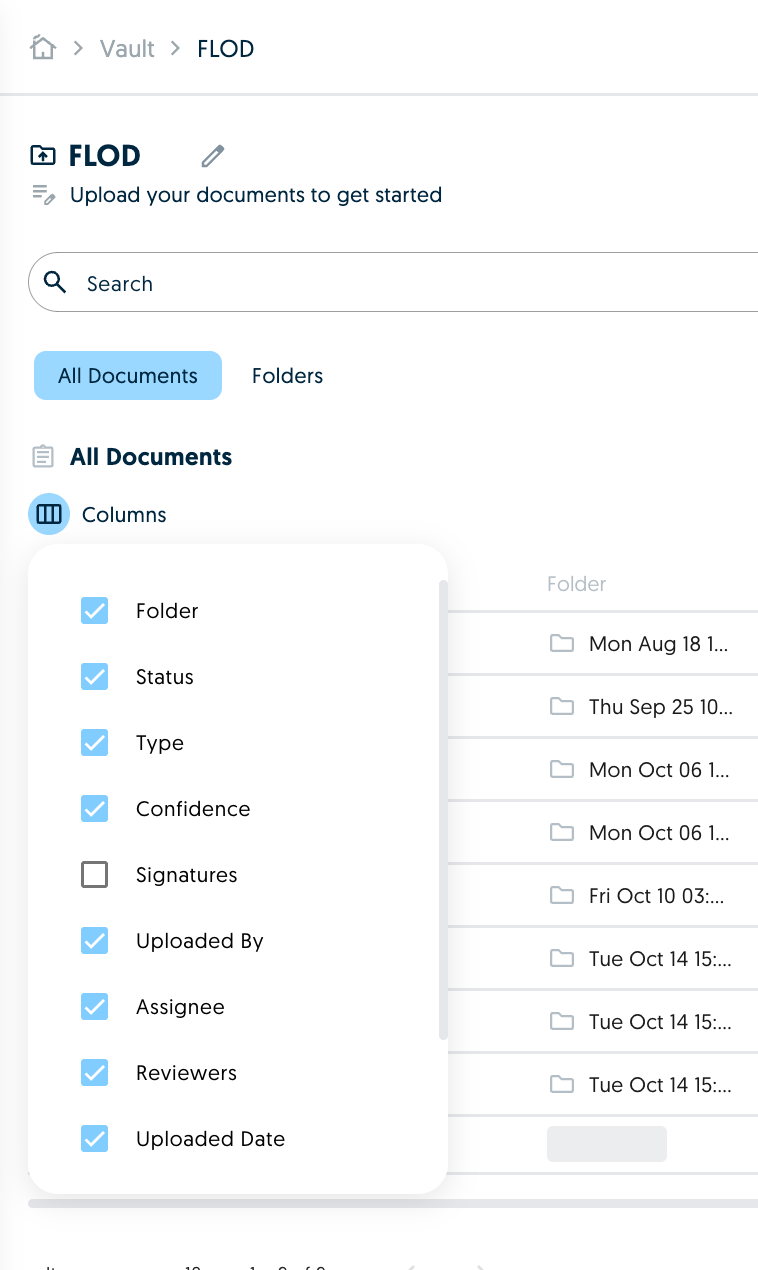Open the Fri Oct 10 folder entry
The image size is (758, 1270).
point(656,896)
